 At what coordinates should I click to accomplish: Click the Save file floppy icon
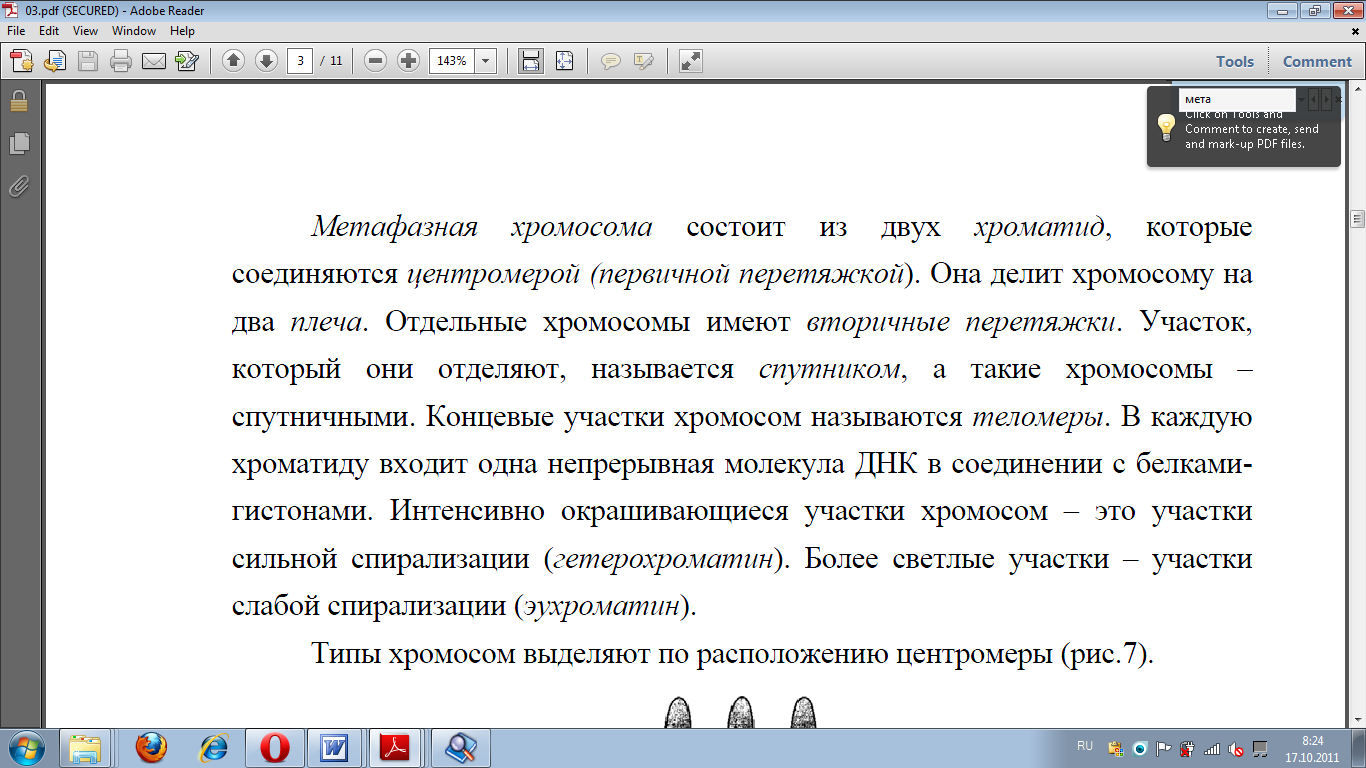point(88,61)
